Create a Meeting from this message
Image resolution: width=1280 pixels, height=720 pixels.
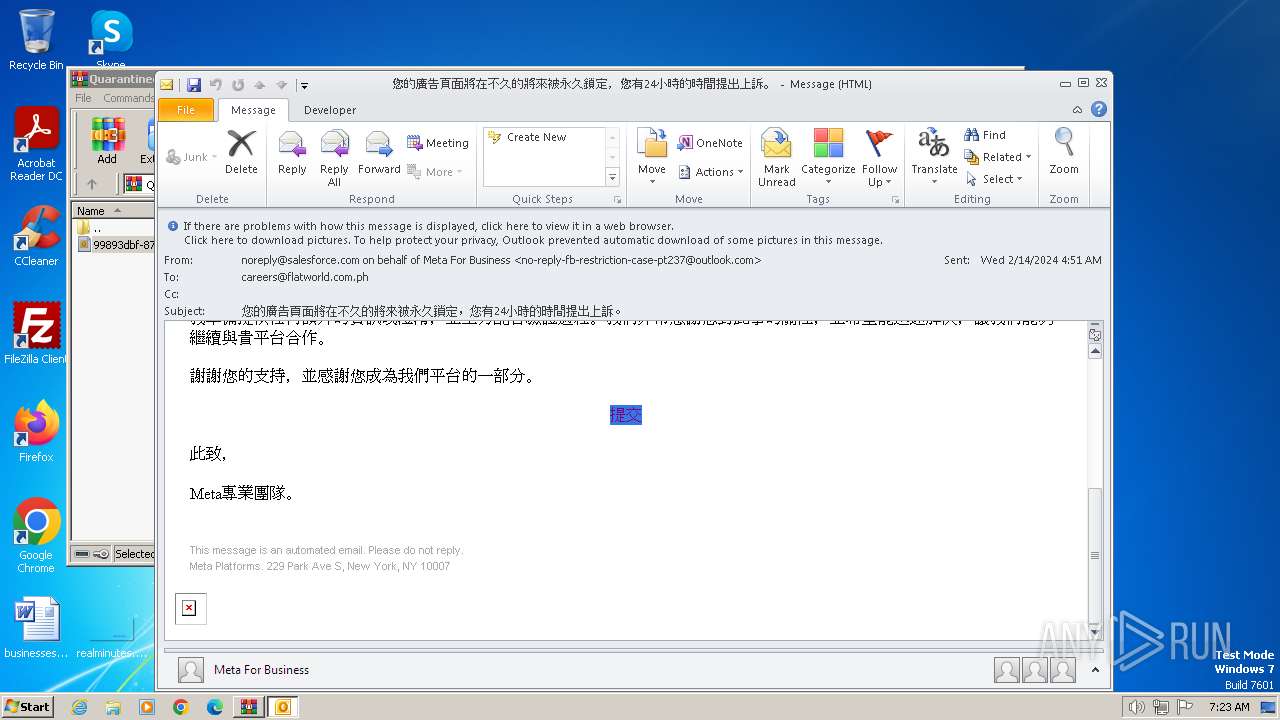pos(438,143)
